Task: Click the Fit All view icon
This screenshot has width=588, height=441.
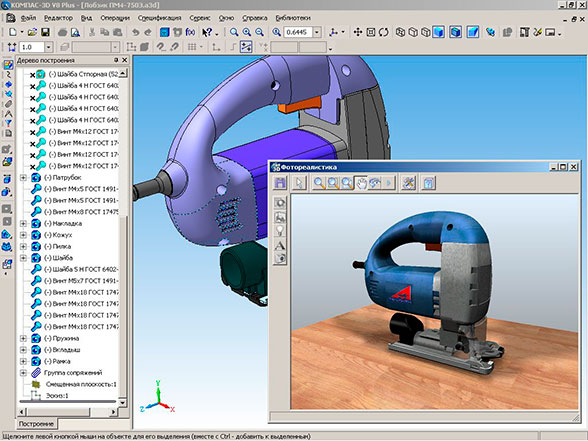Action: tap(370, 32)
